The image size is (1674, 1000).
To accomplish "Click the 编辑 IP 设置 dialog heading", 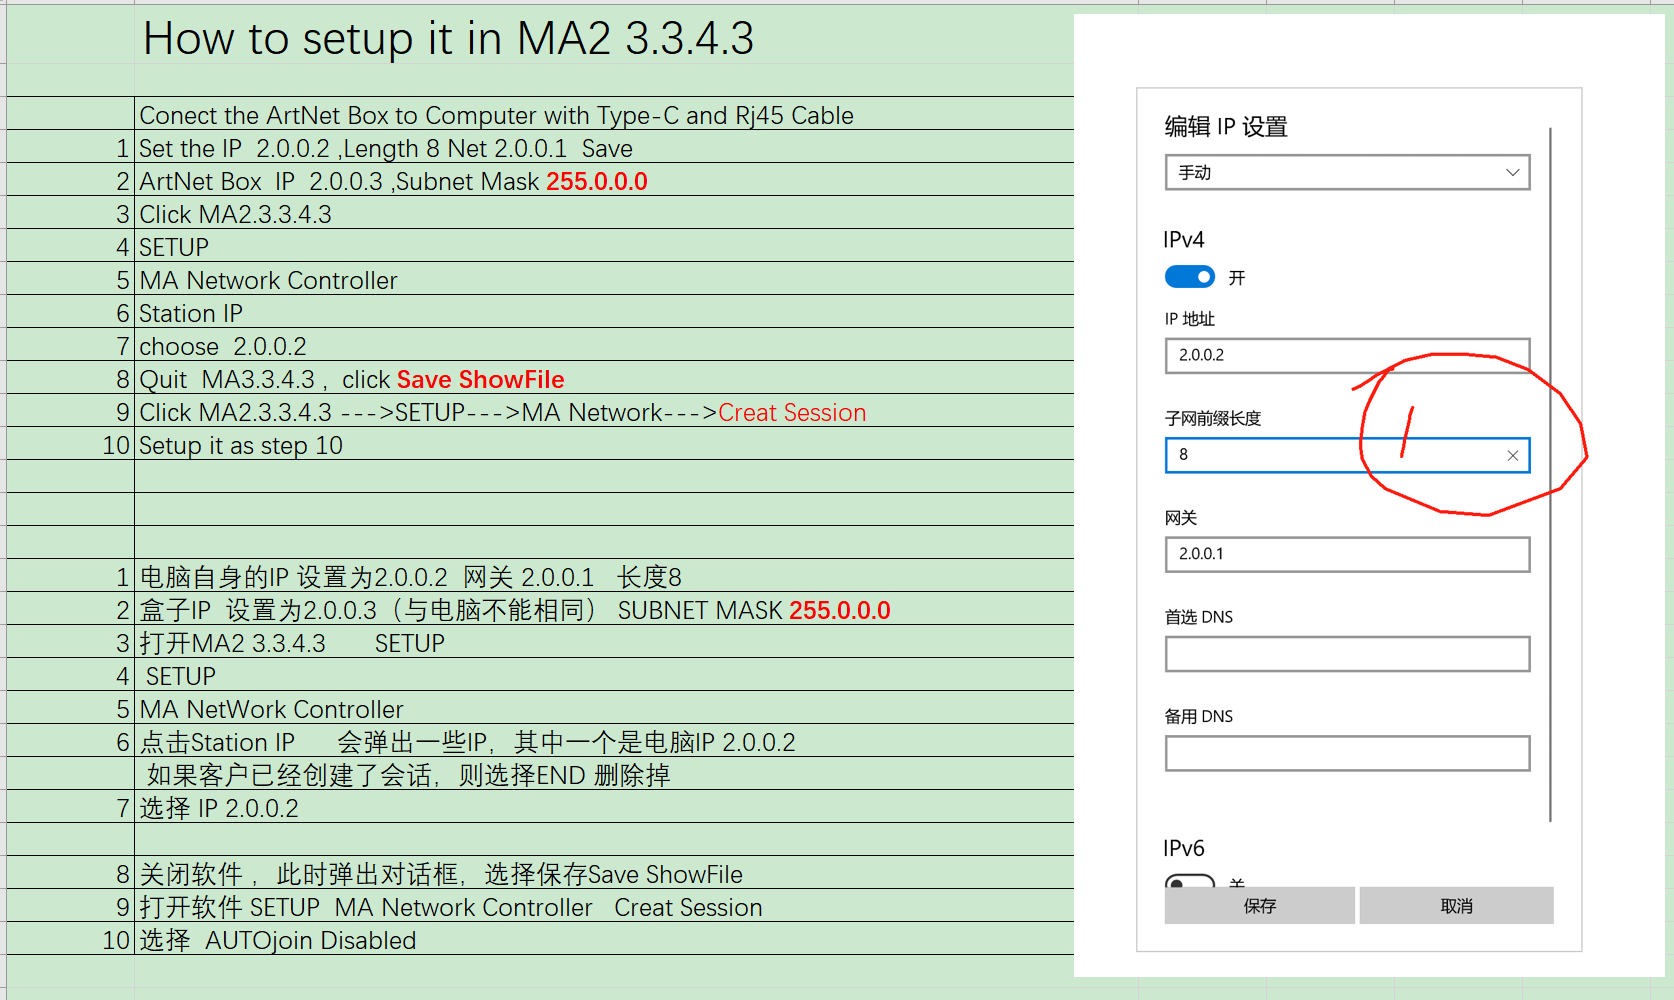I will point(1226,127).
